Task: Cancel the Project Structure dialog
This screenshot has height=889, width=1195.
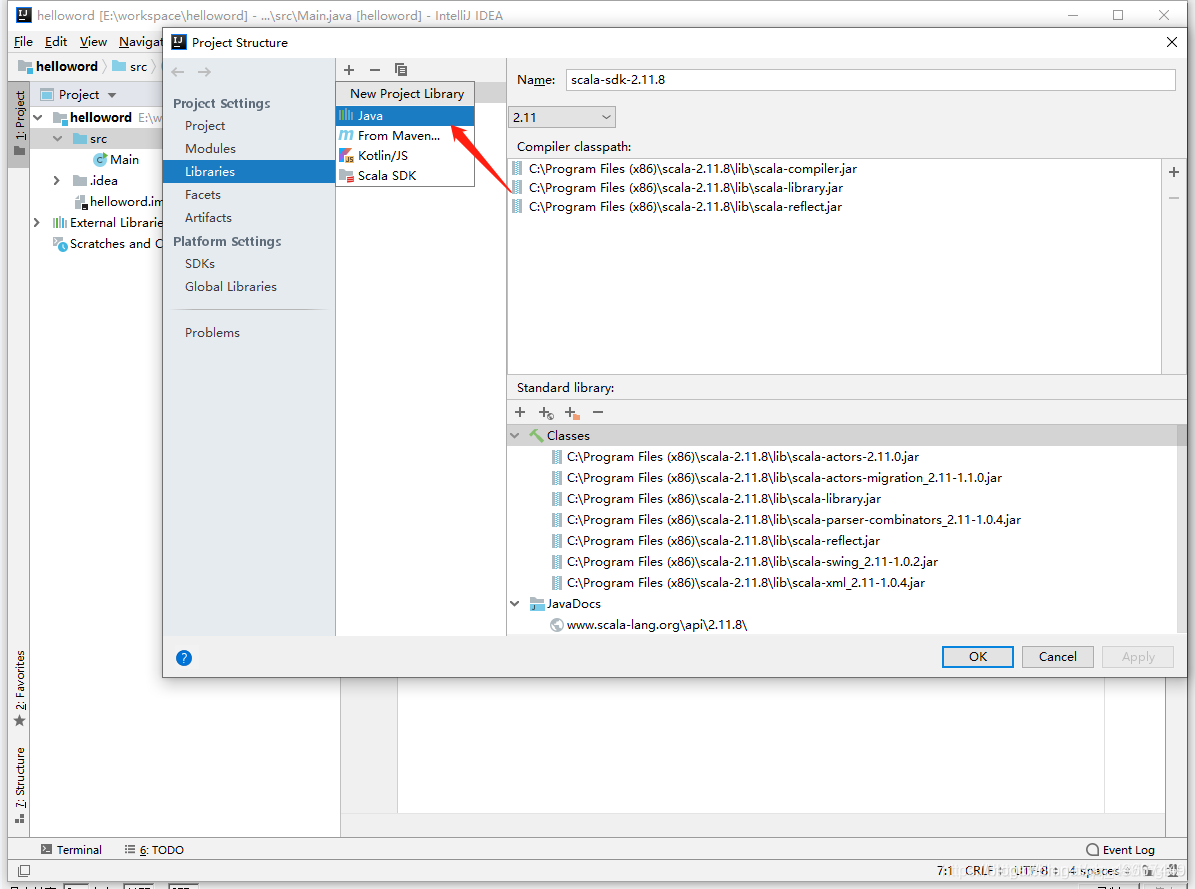Action: [x=1057, y=656]
